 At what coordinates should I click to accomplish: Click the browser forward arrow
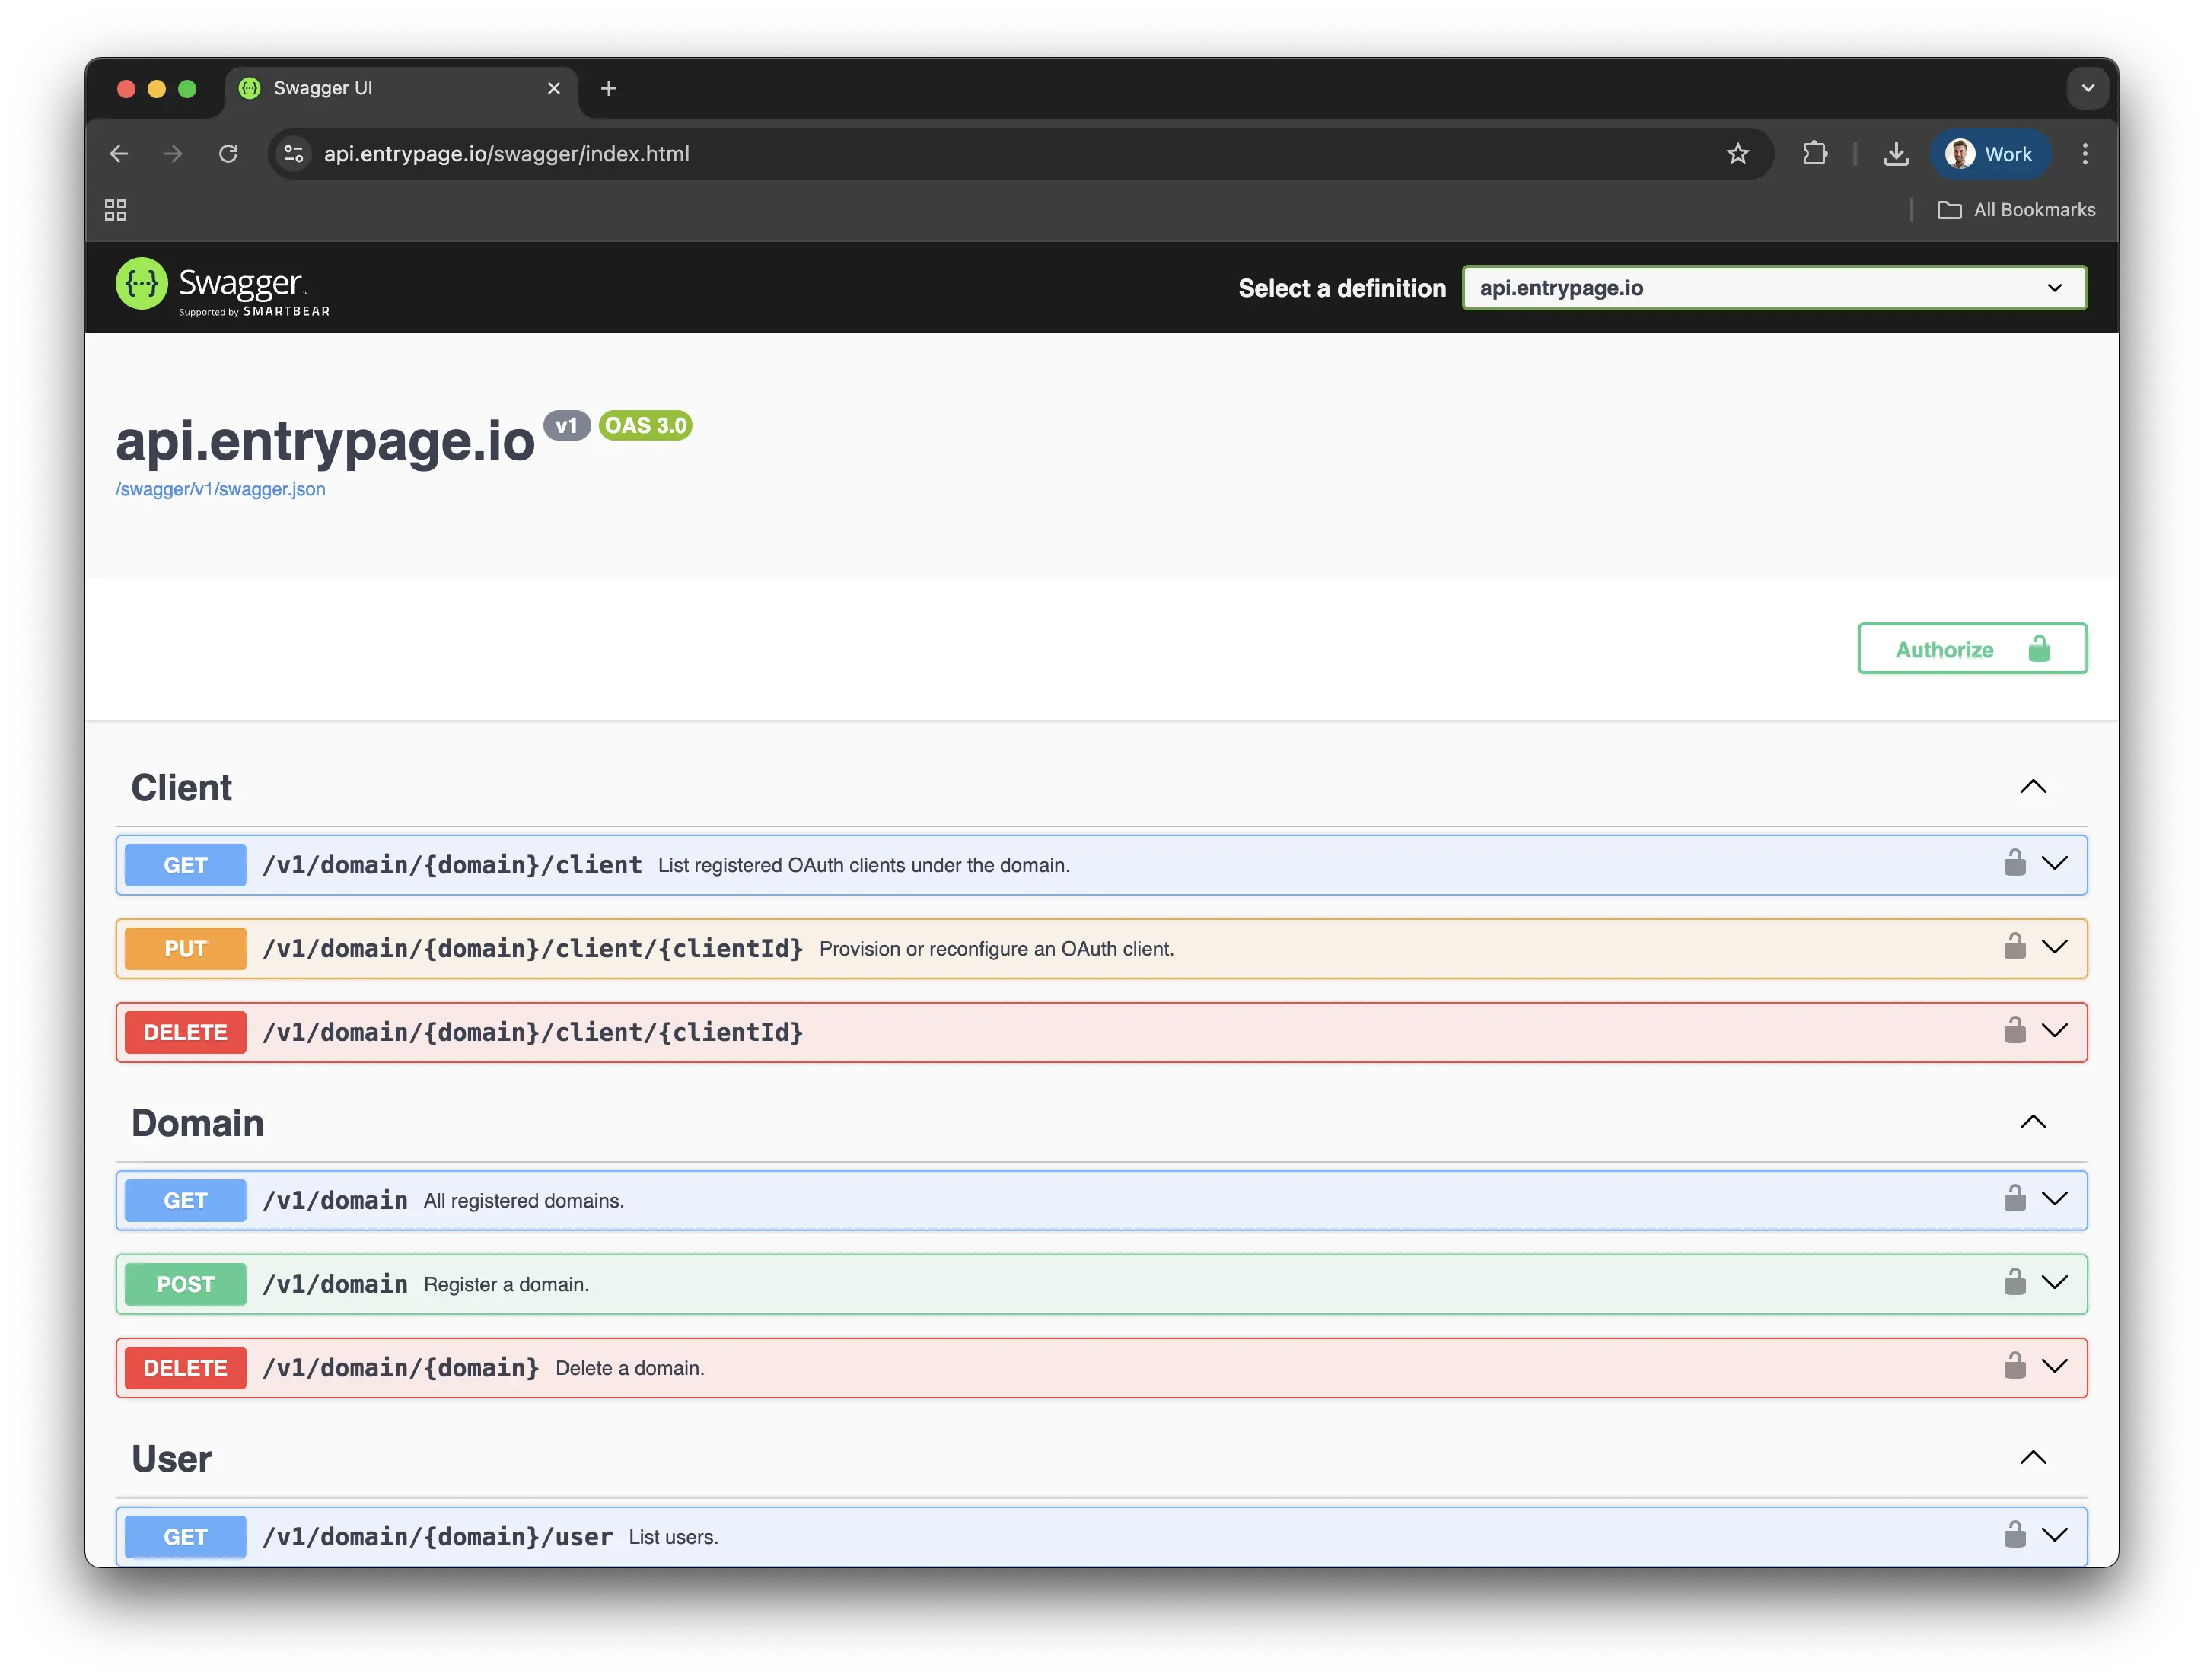point(174,154)
